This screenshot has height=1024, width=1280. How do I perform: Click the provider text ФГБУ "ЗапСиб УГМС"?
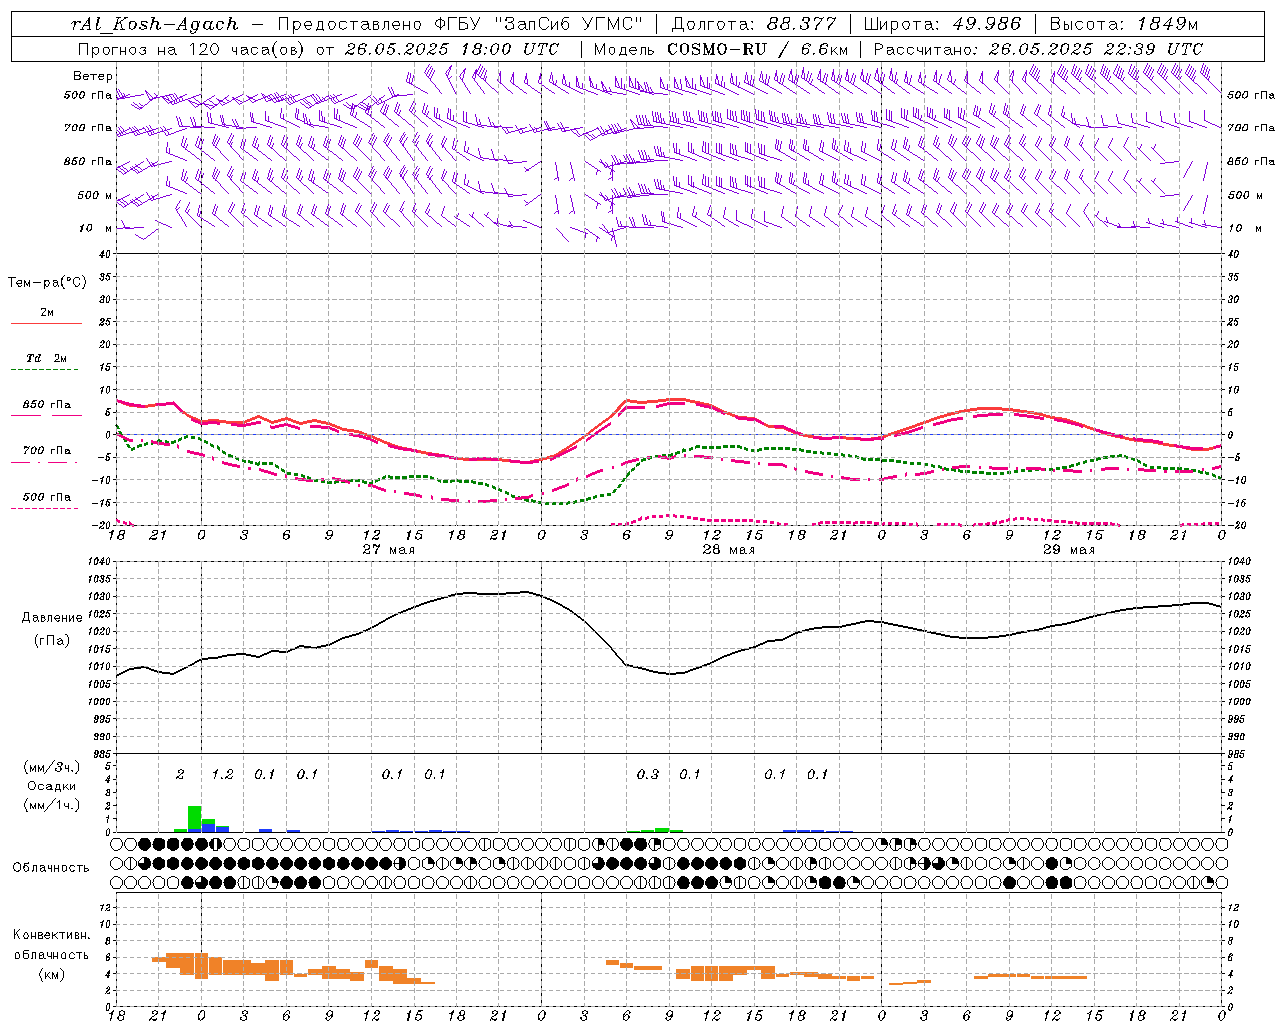click(540, 24)
